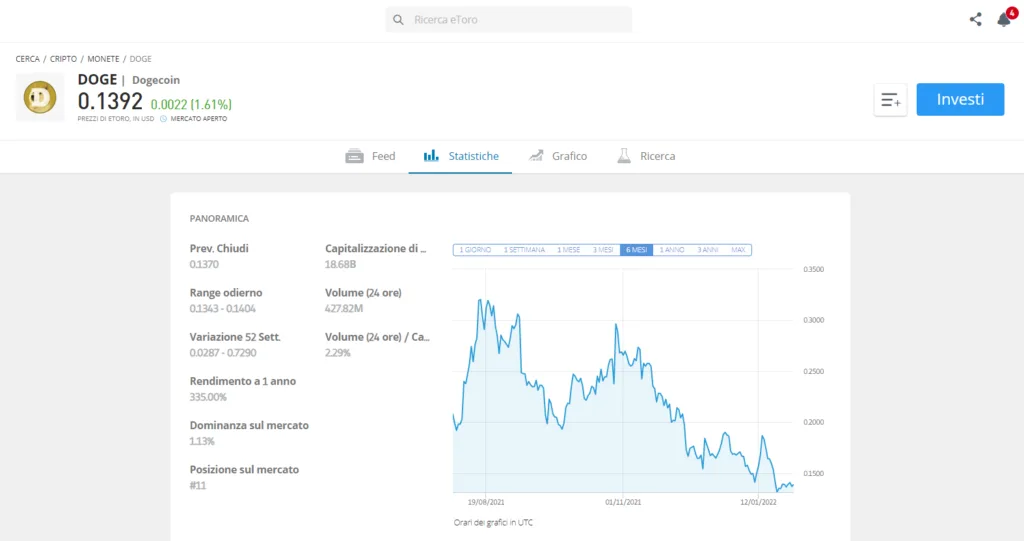Screen dimensions: 1024x541
Task: Click the 2.29% volume ratio value
Action: (338, 353)
